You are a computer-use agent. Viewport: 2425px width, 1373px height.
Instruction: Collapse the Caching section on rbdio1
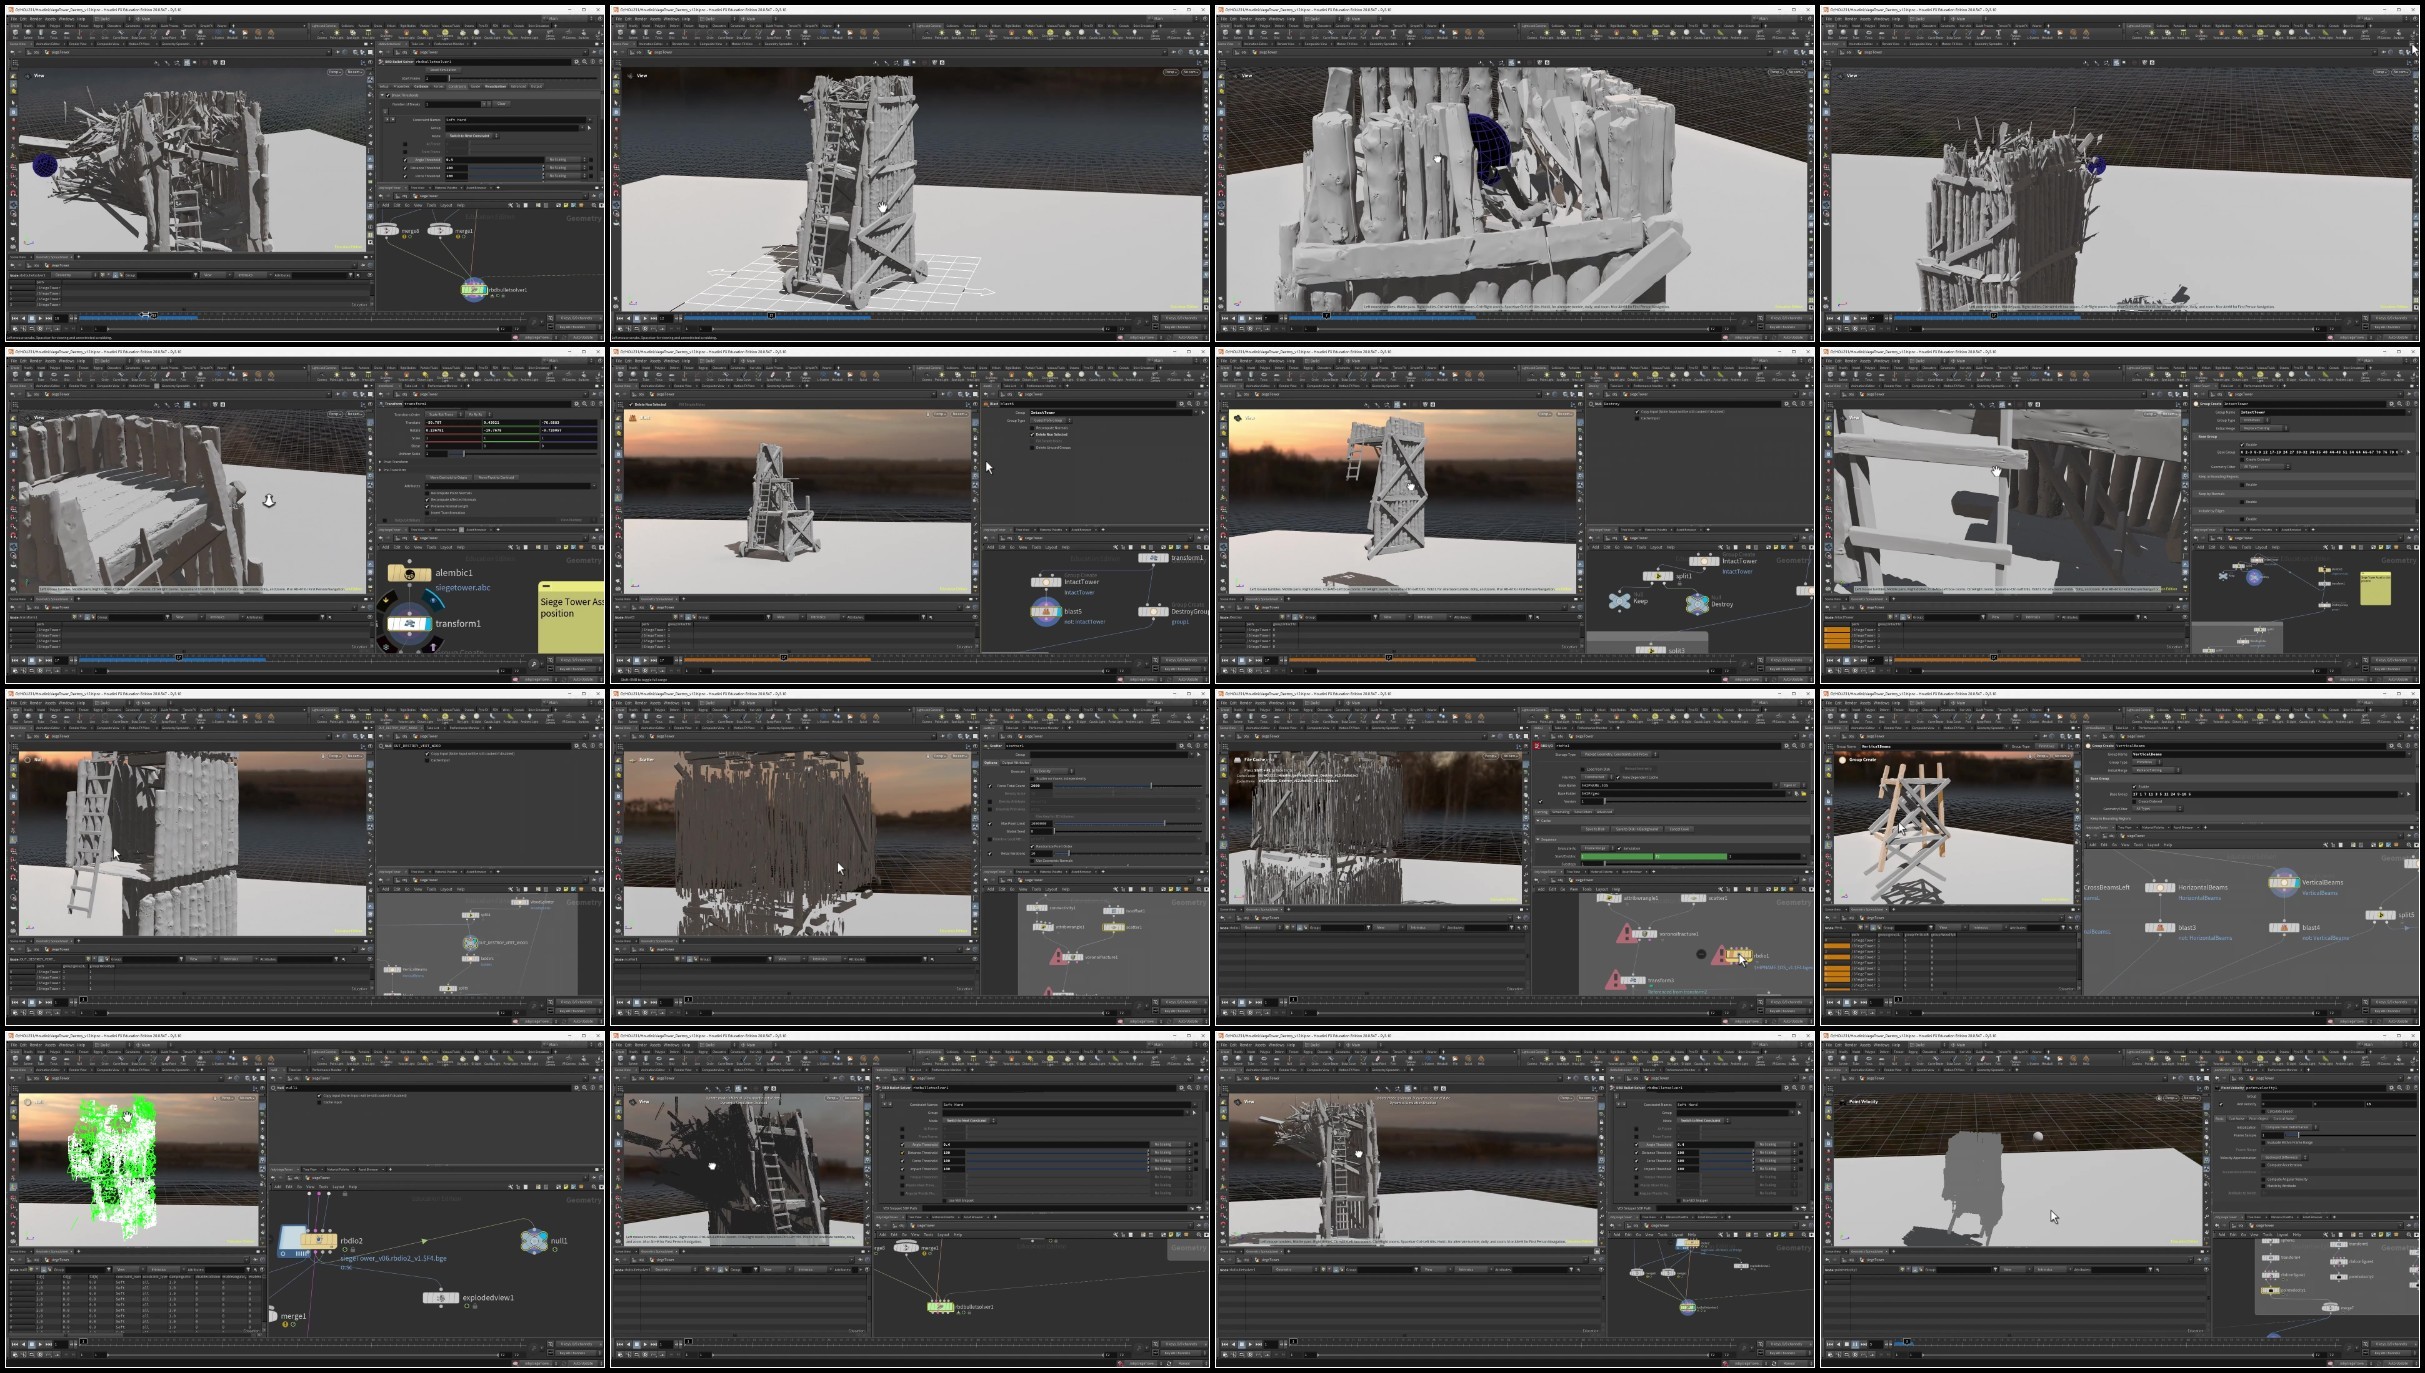click(1538, 821)
